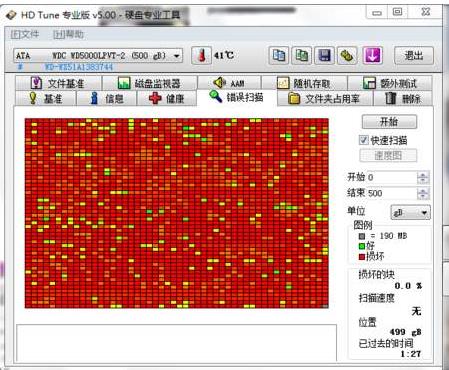Open the 帮助 menu
The image size is (449, 370).
[x=68, y=34]
